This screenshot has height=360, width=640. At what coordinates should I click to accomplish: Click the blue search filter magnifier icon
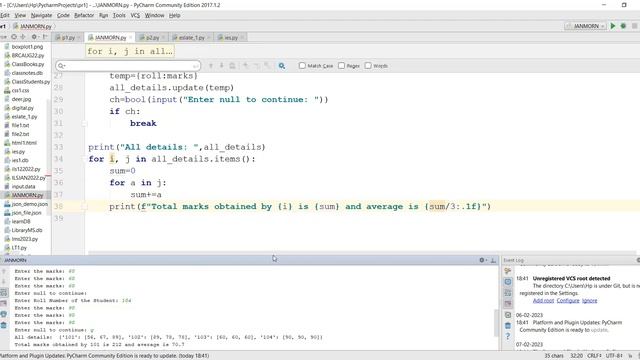[282, 66]
